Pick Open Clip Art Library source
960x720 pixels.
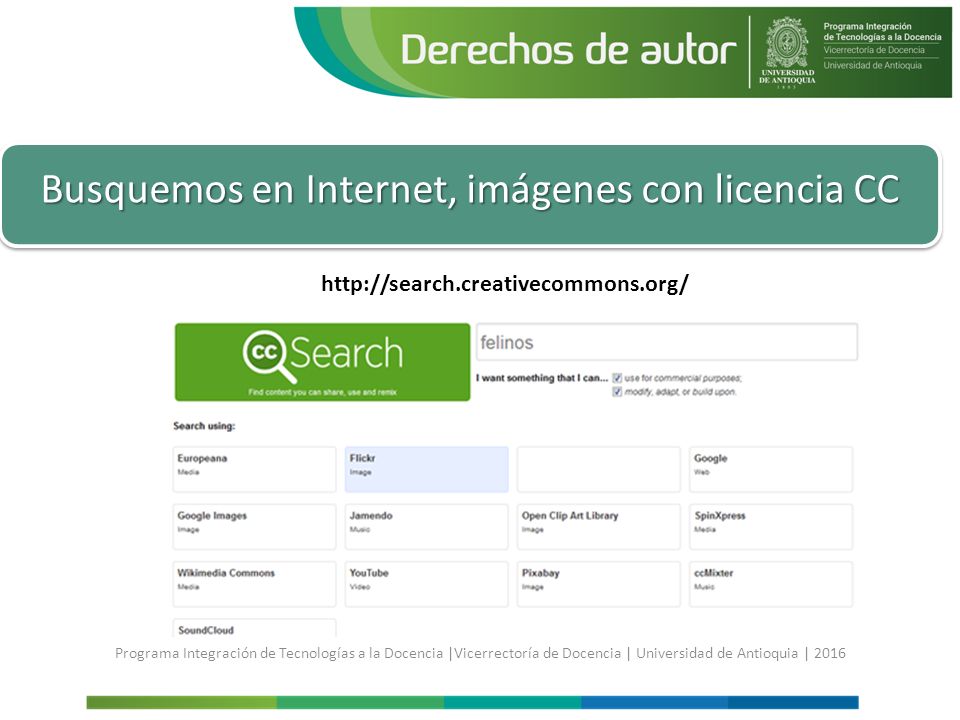[599, 527]
